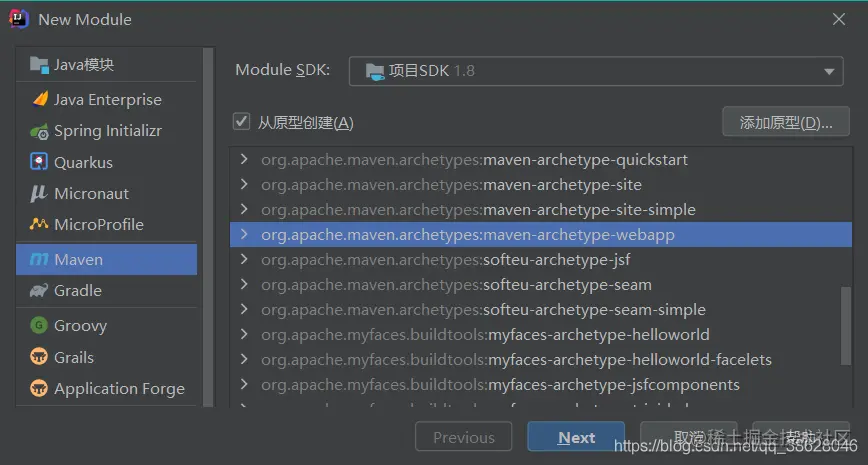Select Groovy module type

(106, 326)
